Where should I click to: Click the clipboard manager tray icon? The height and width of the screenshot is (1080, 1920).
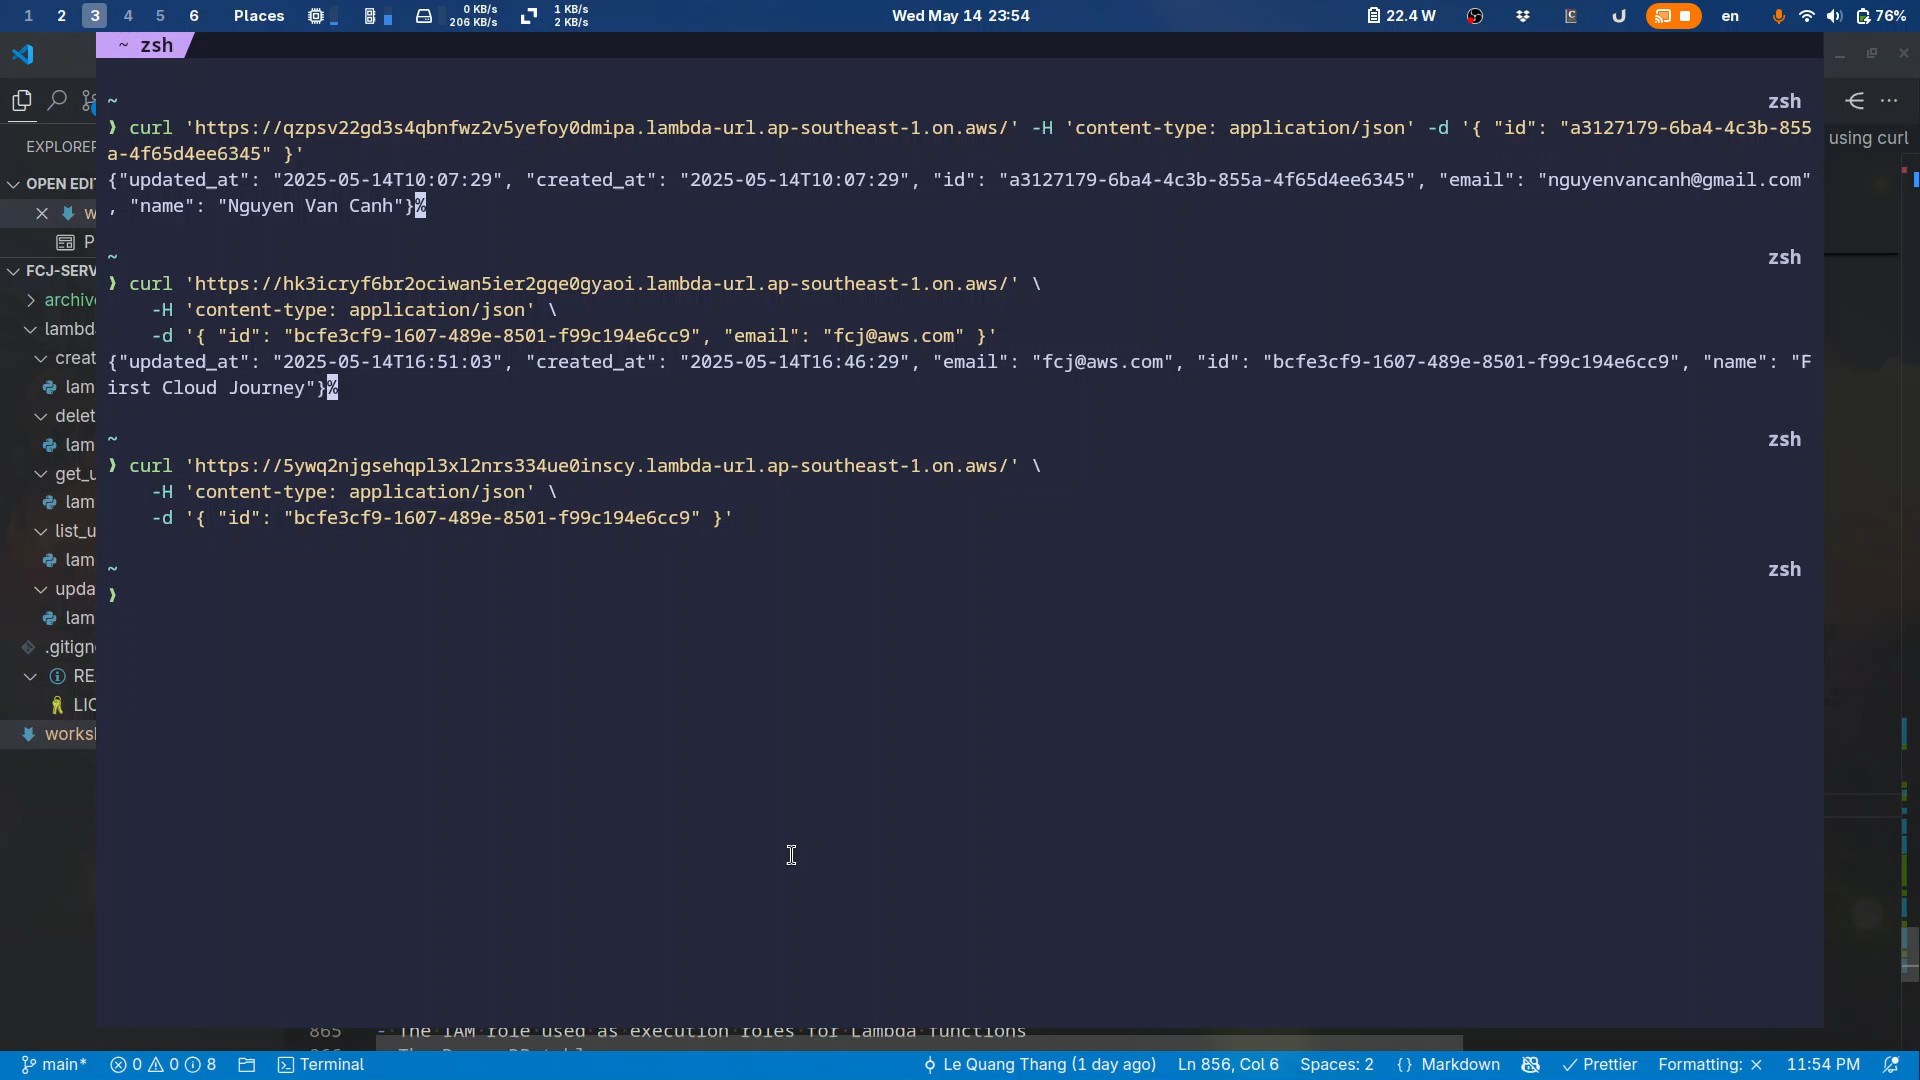1571,16
